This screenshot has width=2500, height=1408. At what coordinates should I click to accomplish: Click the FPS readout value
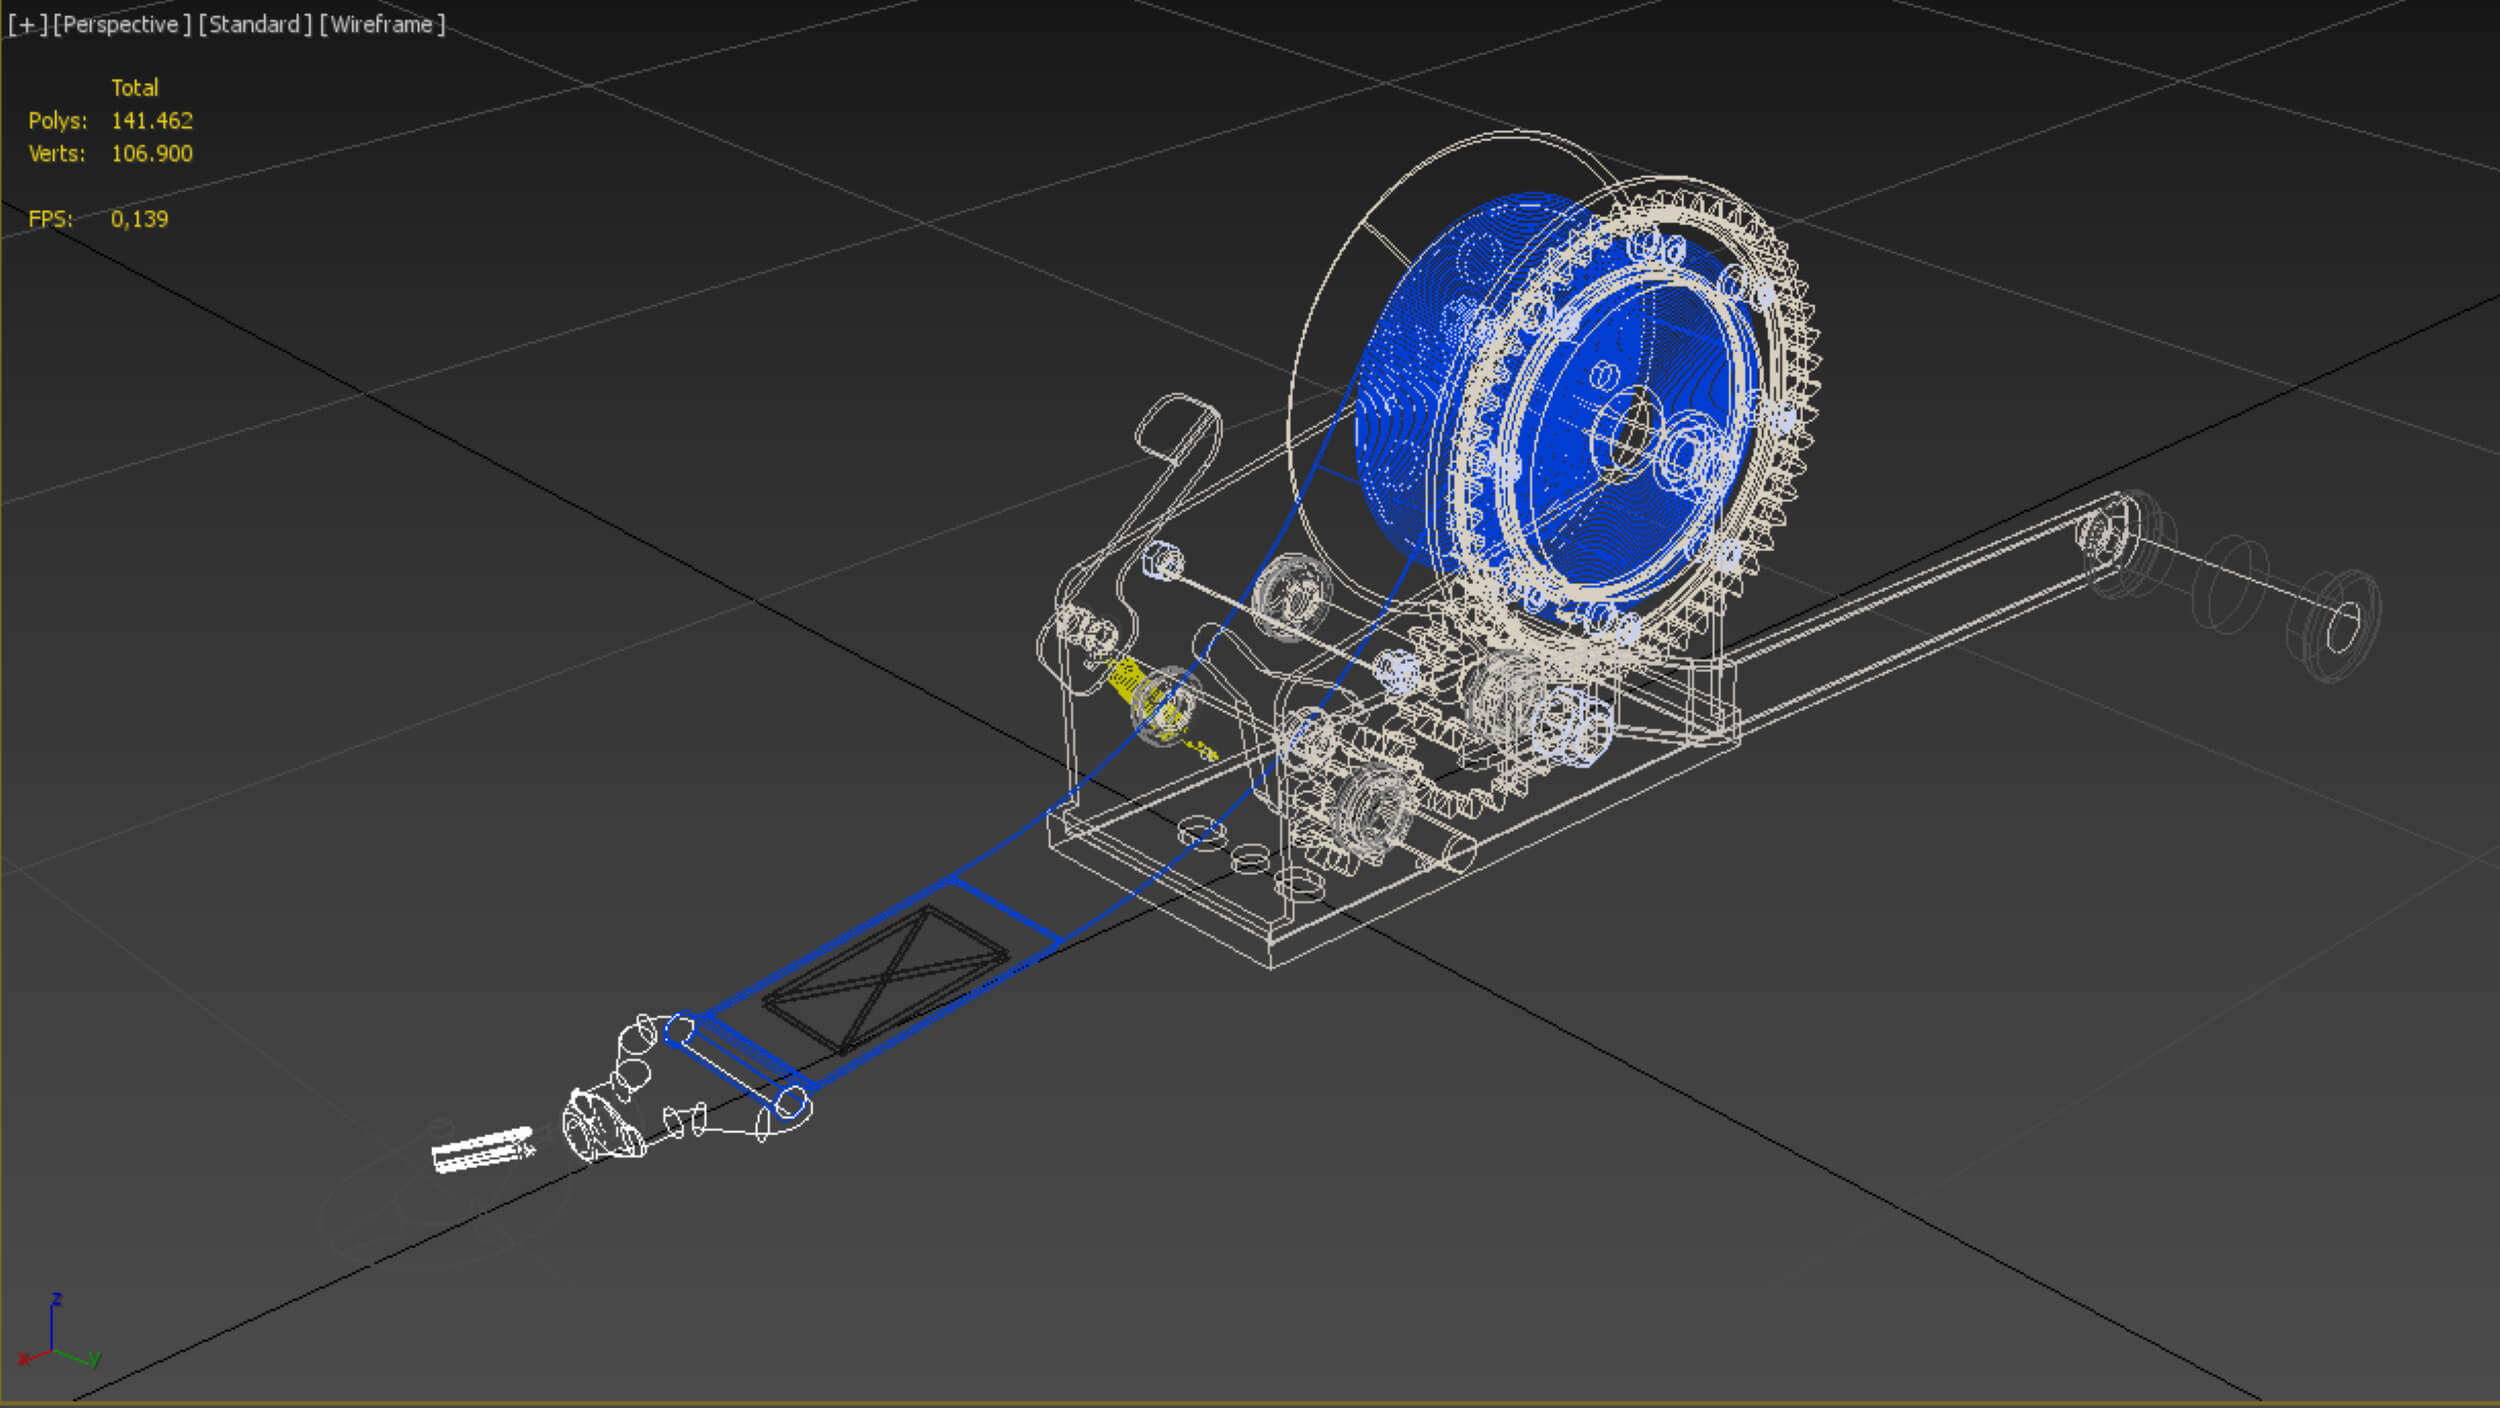[139, 219]
